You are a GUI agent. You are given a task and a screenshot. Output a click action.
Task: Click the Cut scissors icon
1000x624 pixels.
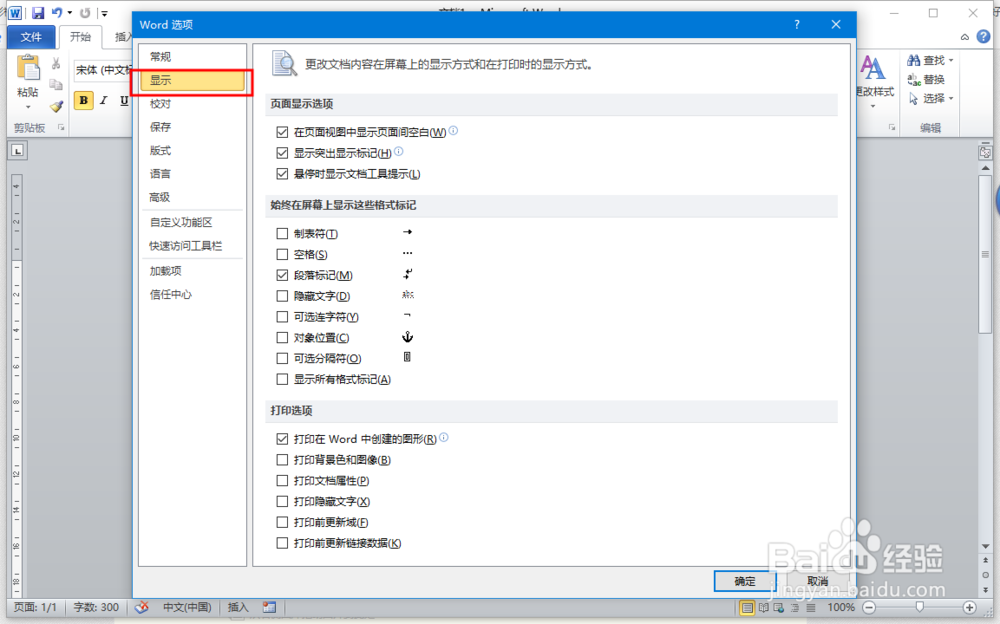coord(56,63)
